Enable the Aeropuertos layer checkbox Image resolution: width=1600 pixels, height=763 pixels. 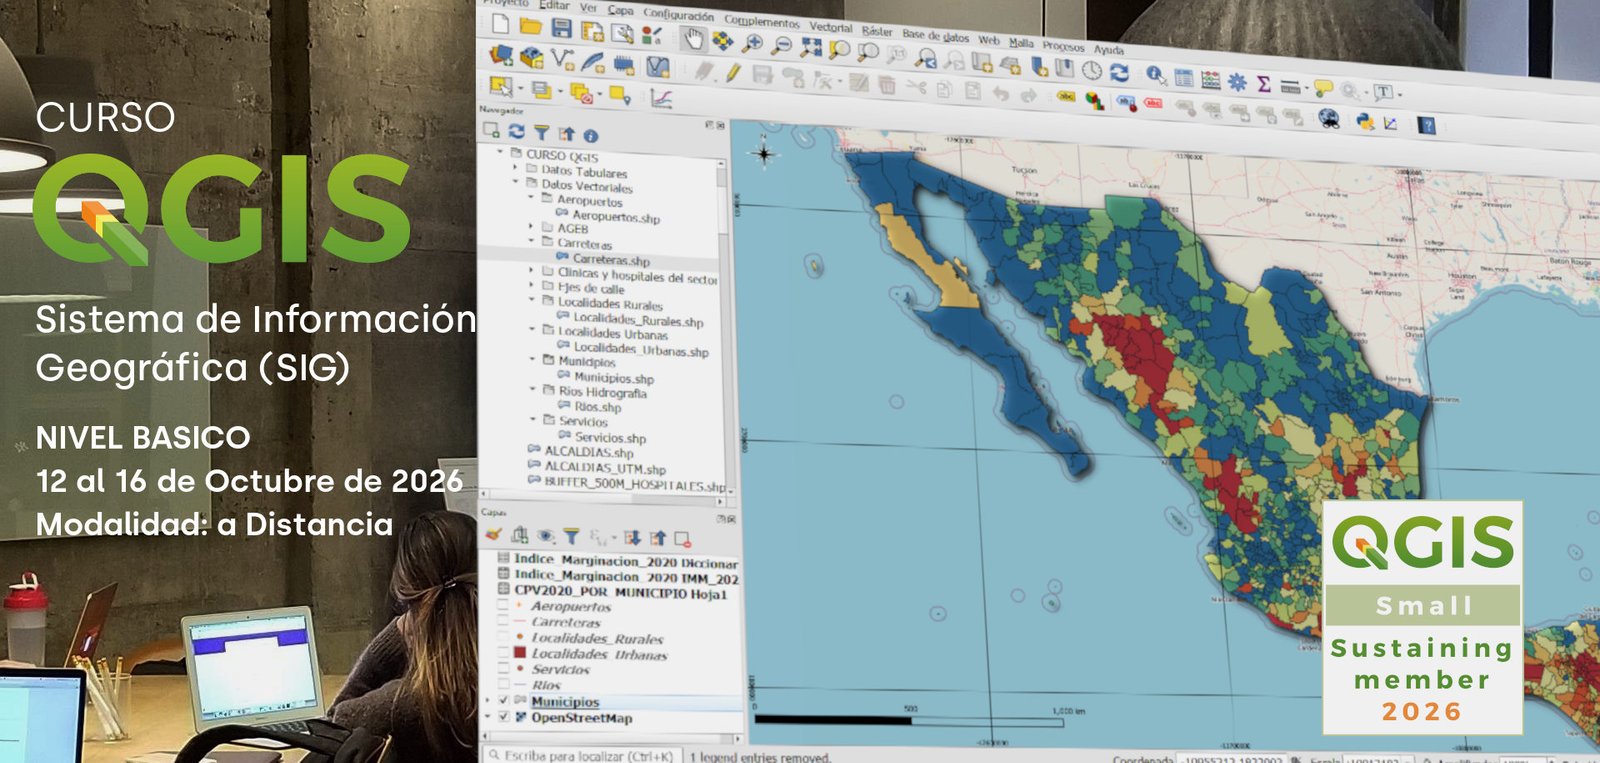click(503, 604)
